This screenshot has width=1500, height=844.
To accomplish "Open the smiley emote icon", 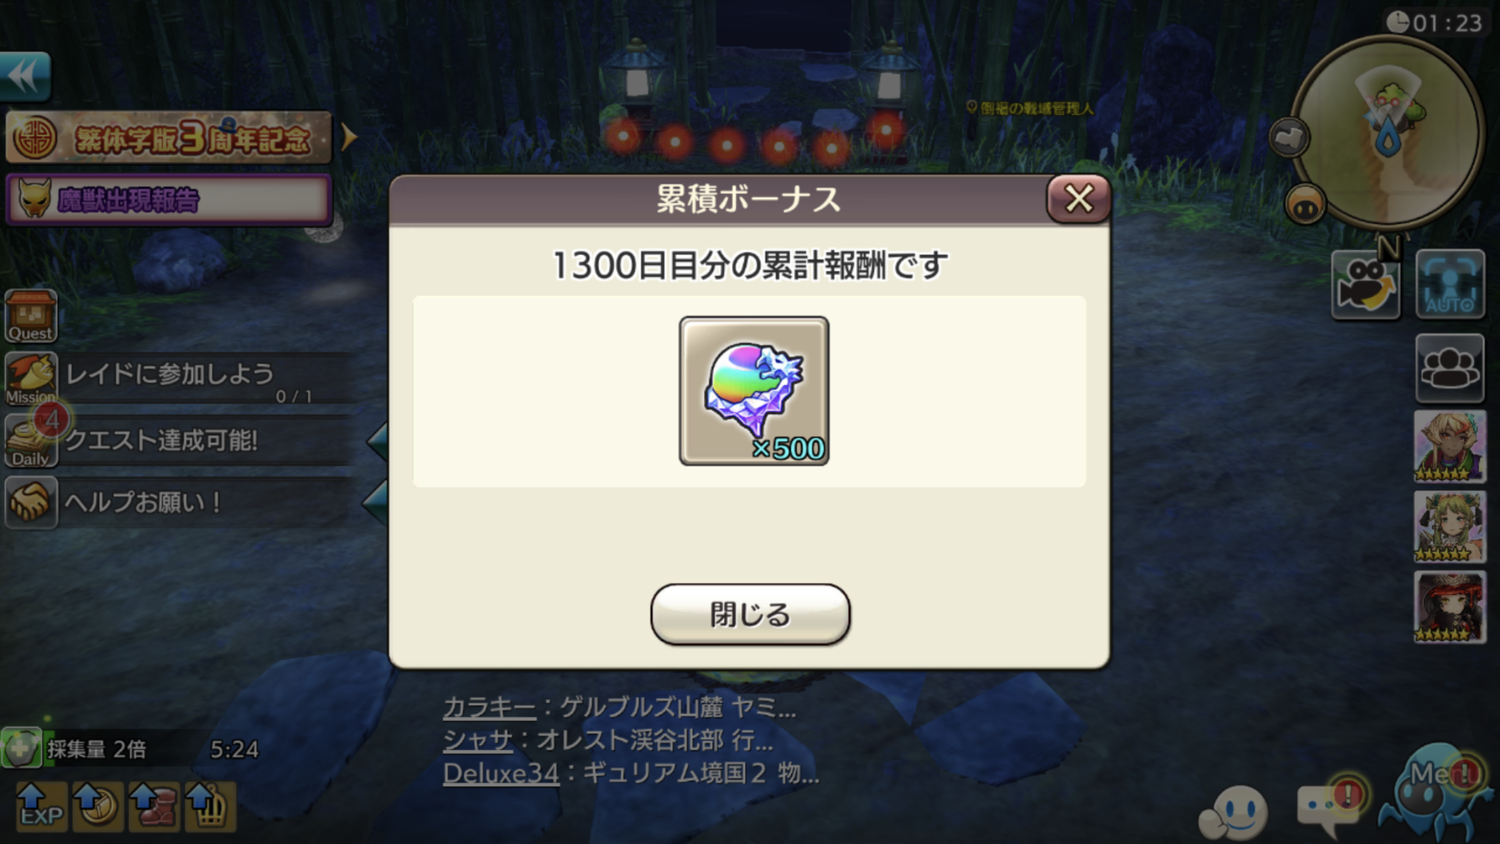I will point(1233,811).
